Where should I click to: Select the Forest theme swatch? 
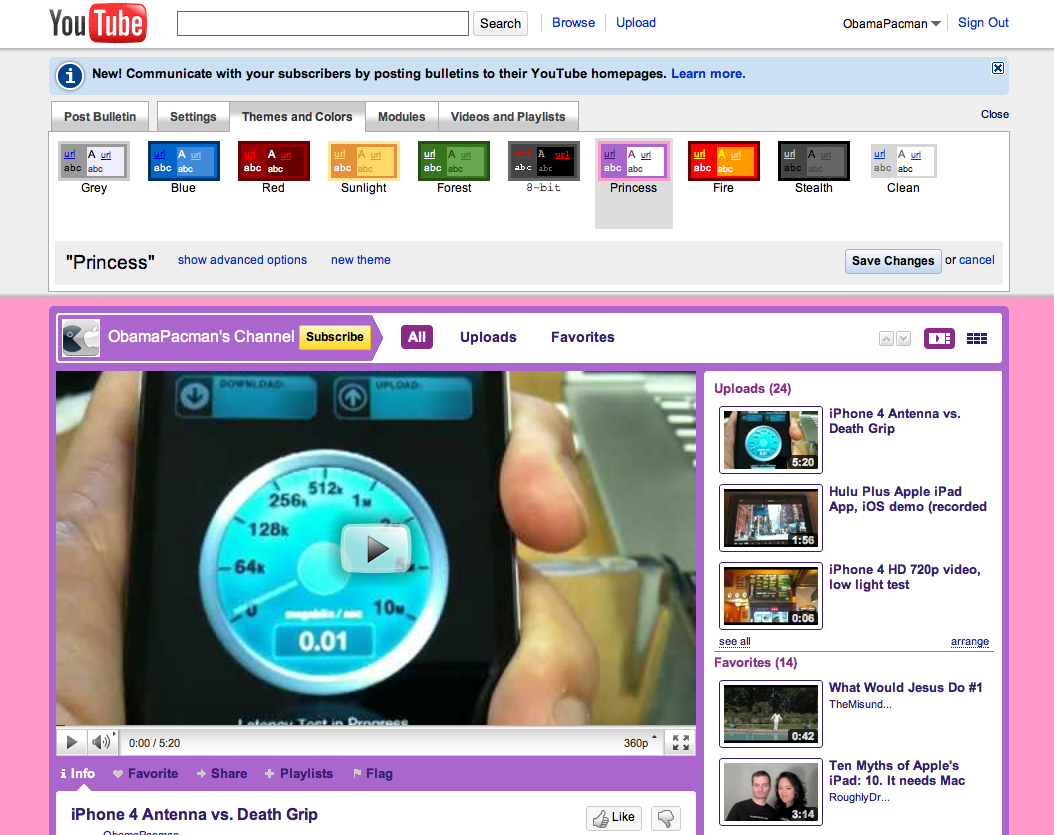click(x=454, y=161)
